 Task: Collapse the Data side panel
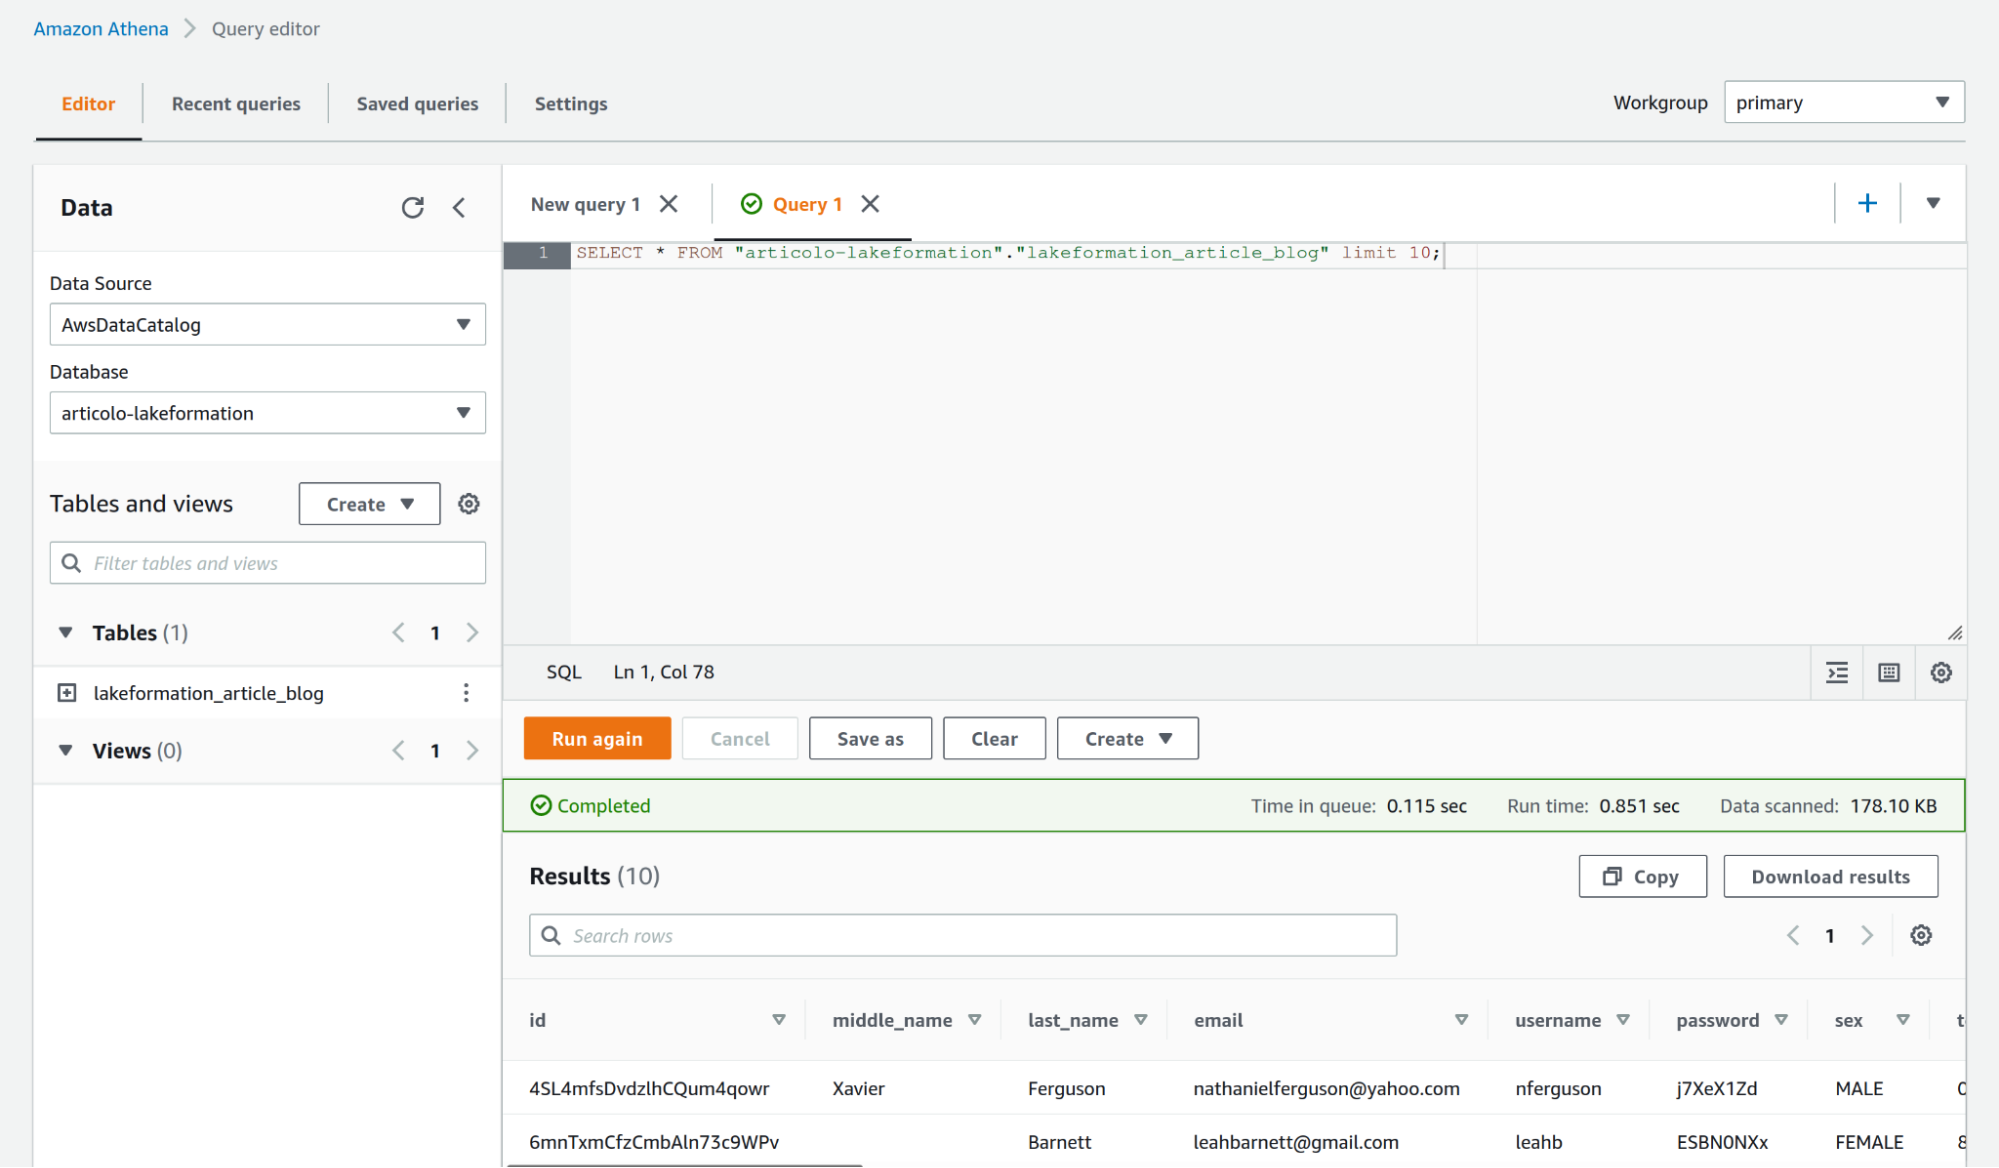point(459,207)
